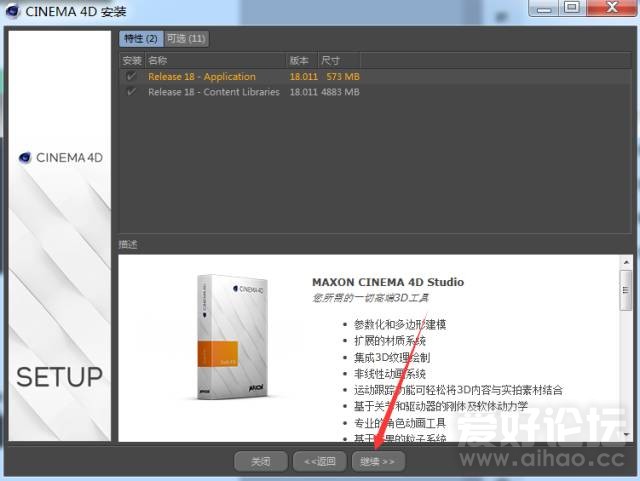Toggle Release 18 - Content Libraries checkbox
Viewport: 640px width, 481px height.
coord(131,92)
